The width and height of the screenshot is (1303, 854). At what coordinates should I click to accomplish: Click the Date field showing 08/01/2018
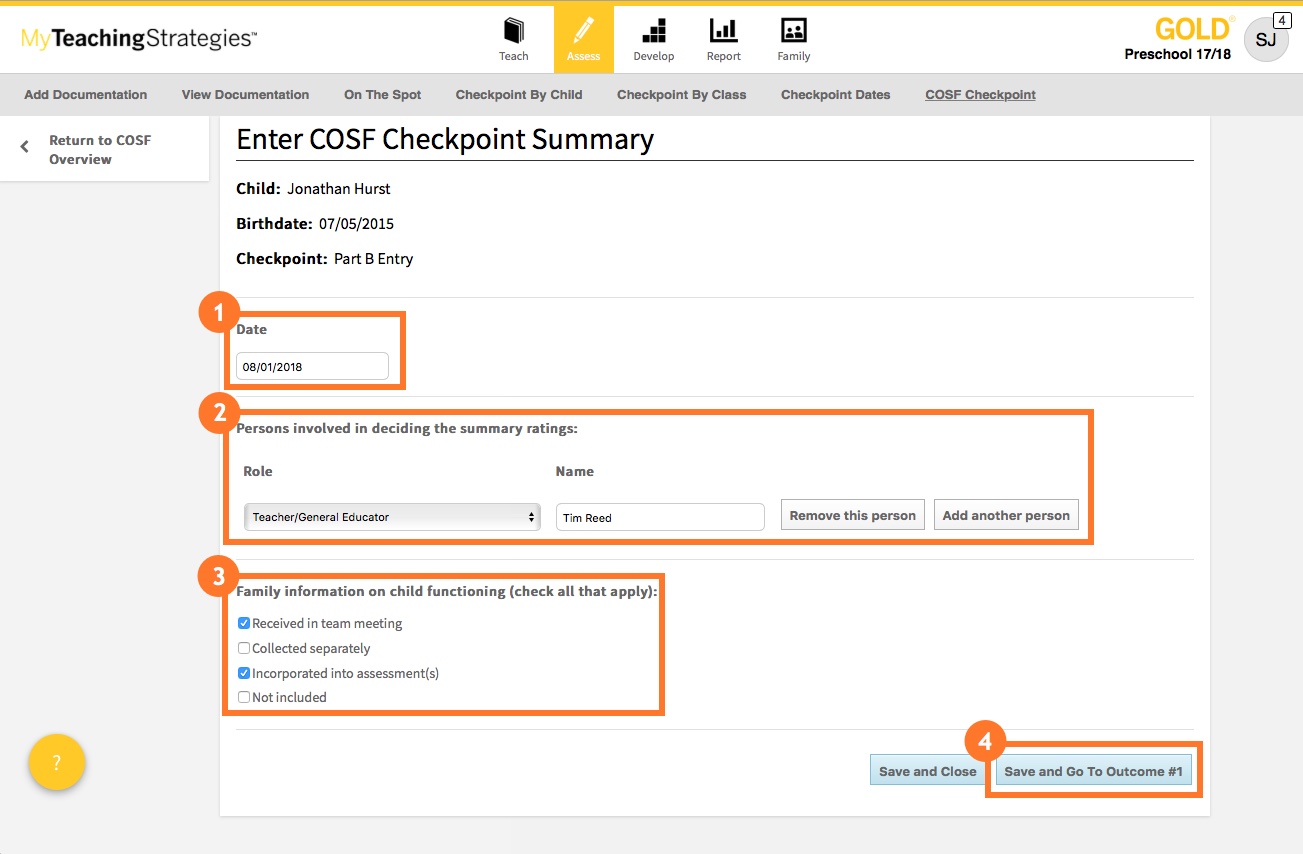click(312, 367)
